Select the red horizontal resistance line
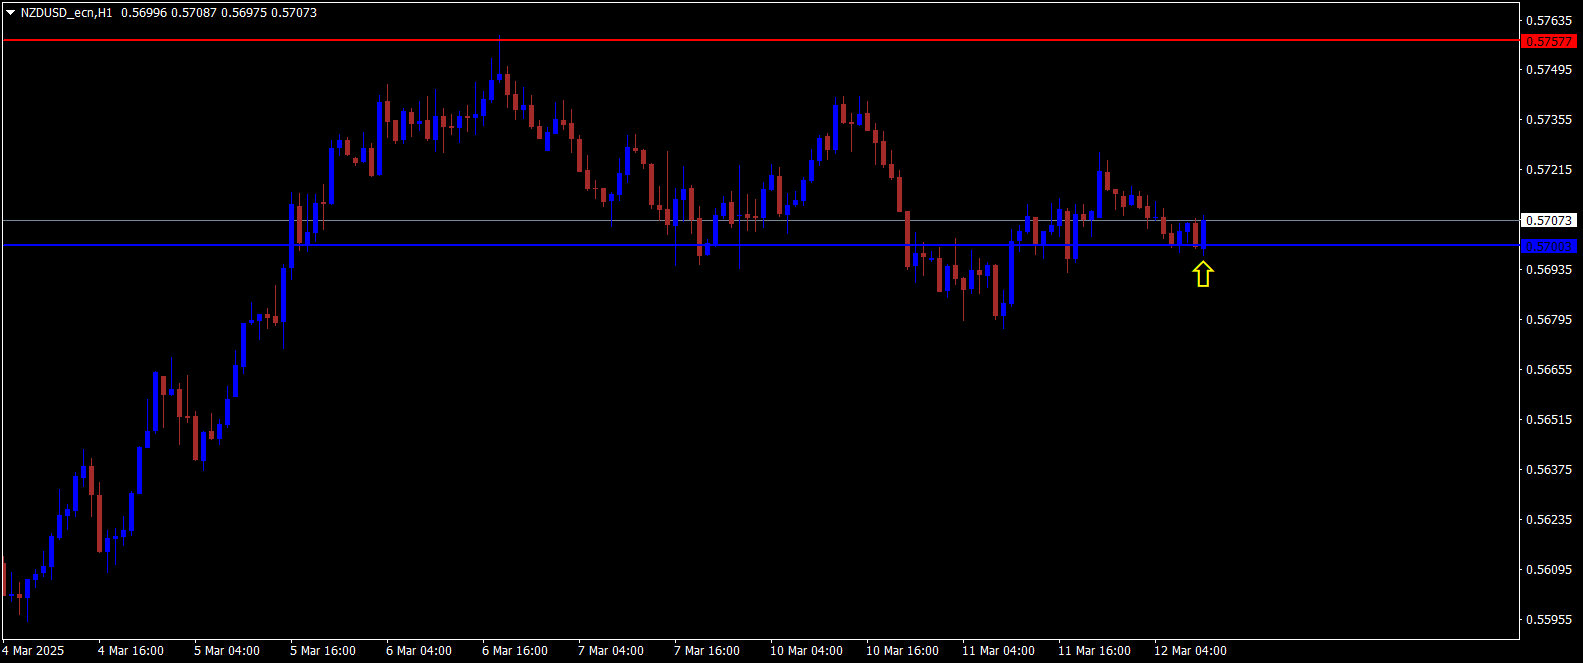This screenshot has width=1583, height=663. [760, 40]
